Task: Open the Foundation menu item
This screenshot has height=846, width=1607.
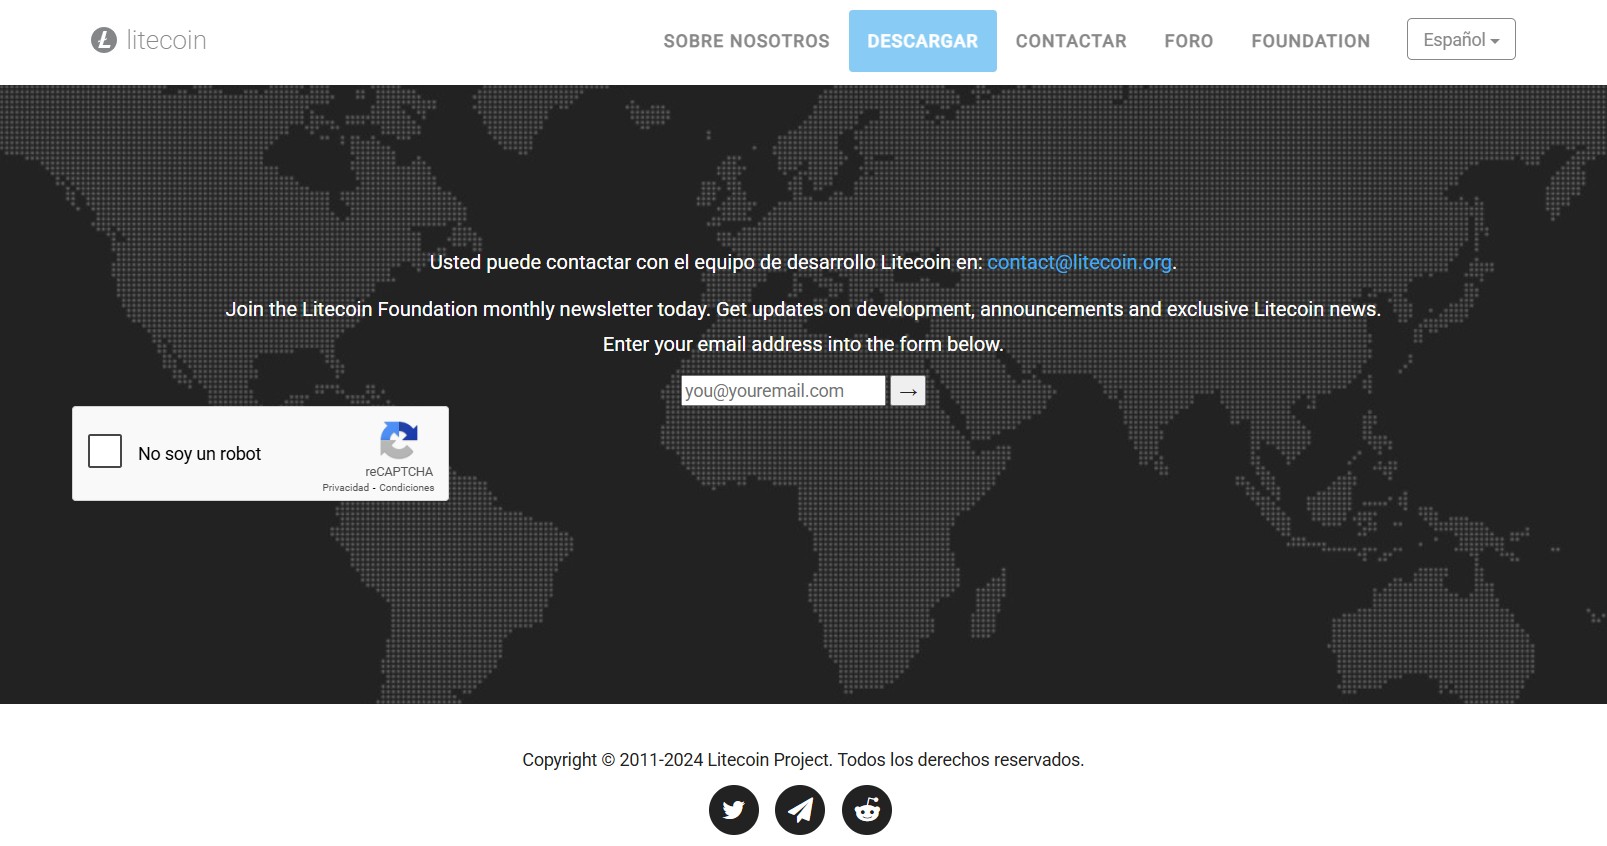Action: (1310, 41)
